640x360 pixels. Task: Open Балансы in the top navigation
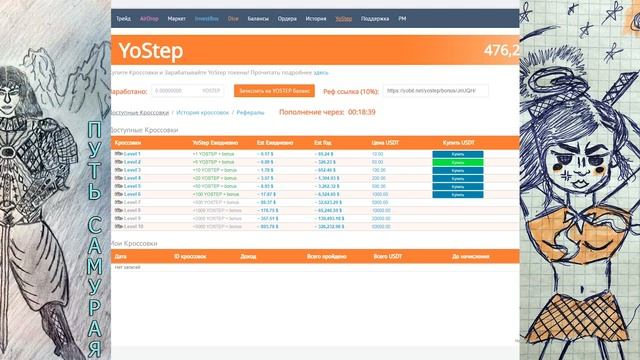tap(258, 19)
